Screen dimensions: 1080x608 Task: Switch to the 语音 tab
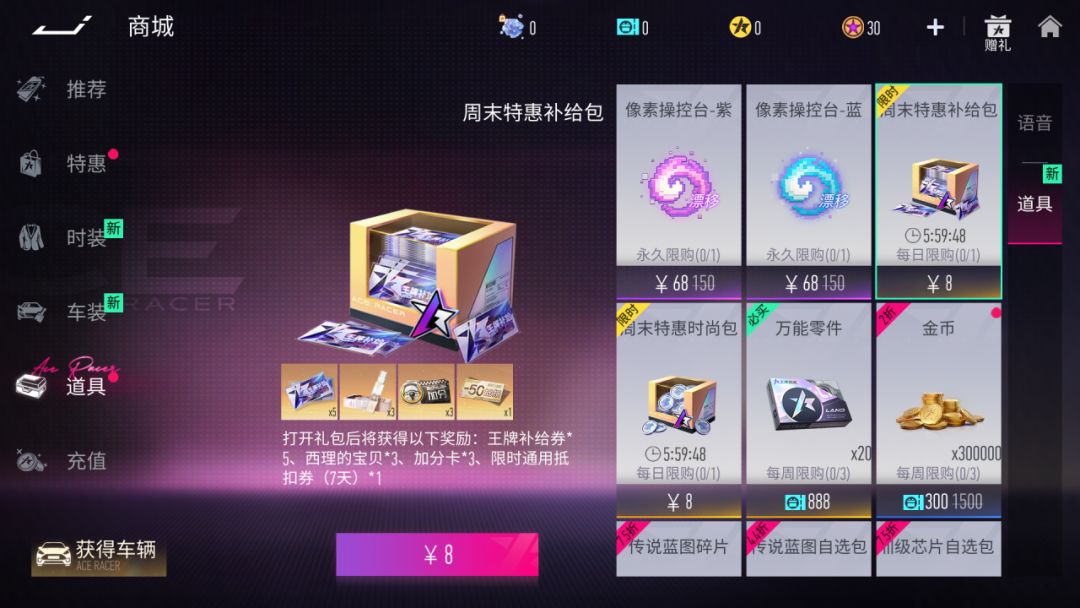pyautogui.click(x=1035, y=123)
